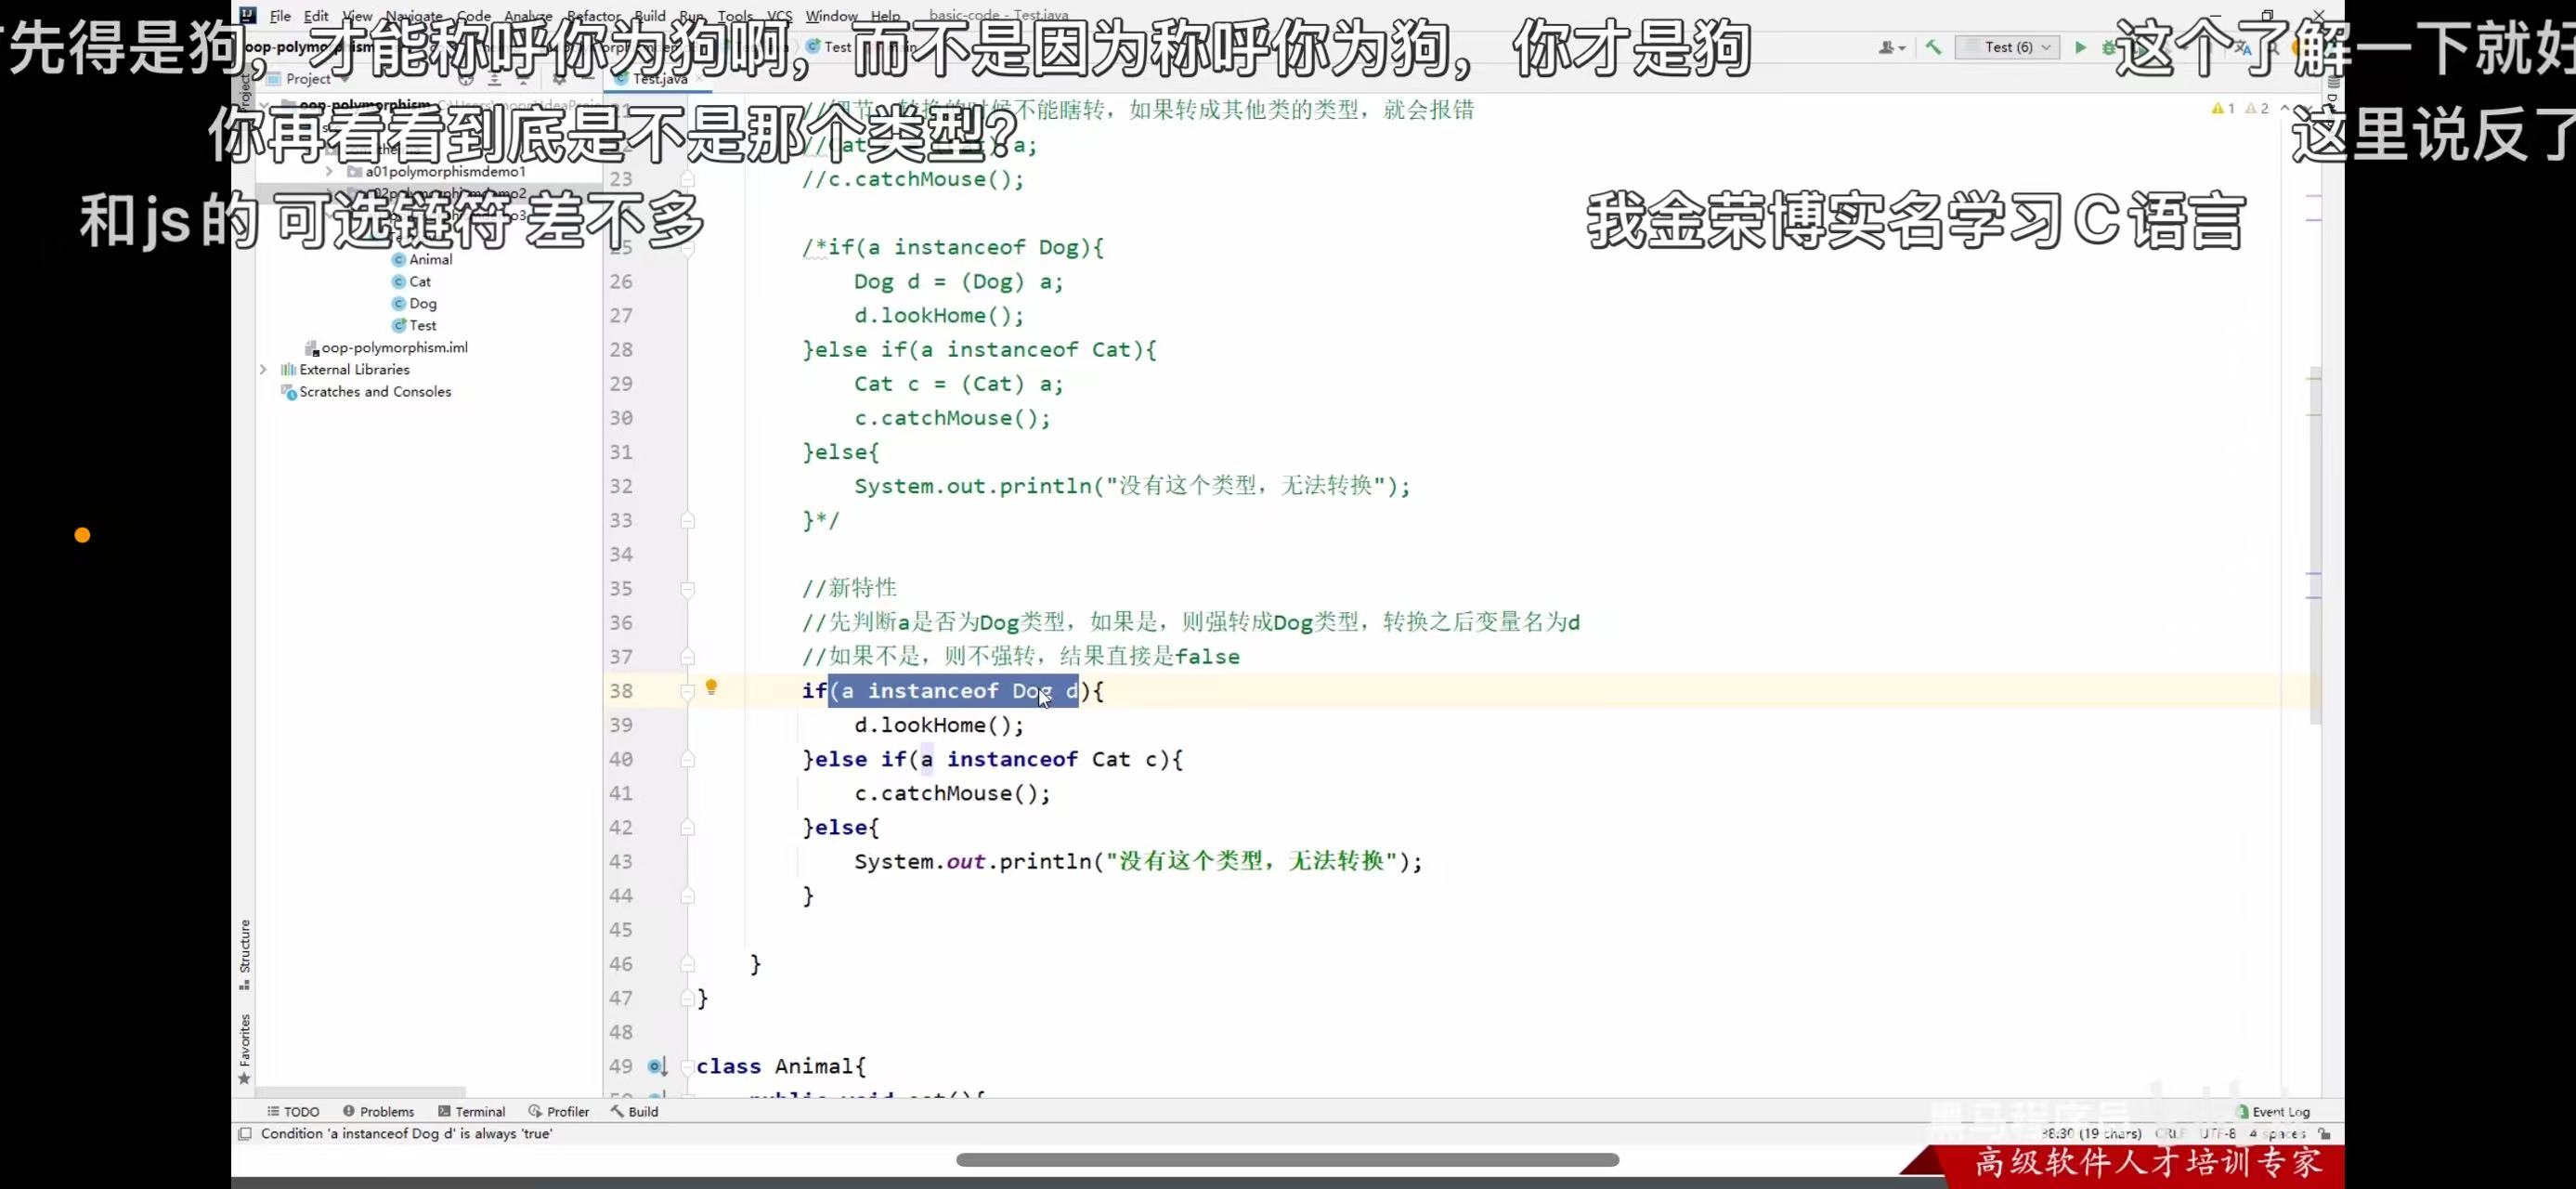Click the read-only lock icon in status bar
This screenshot has height=1189, width=2576.
(x=2325, y=1133)
